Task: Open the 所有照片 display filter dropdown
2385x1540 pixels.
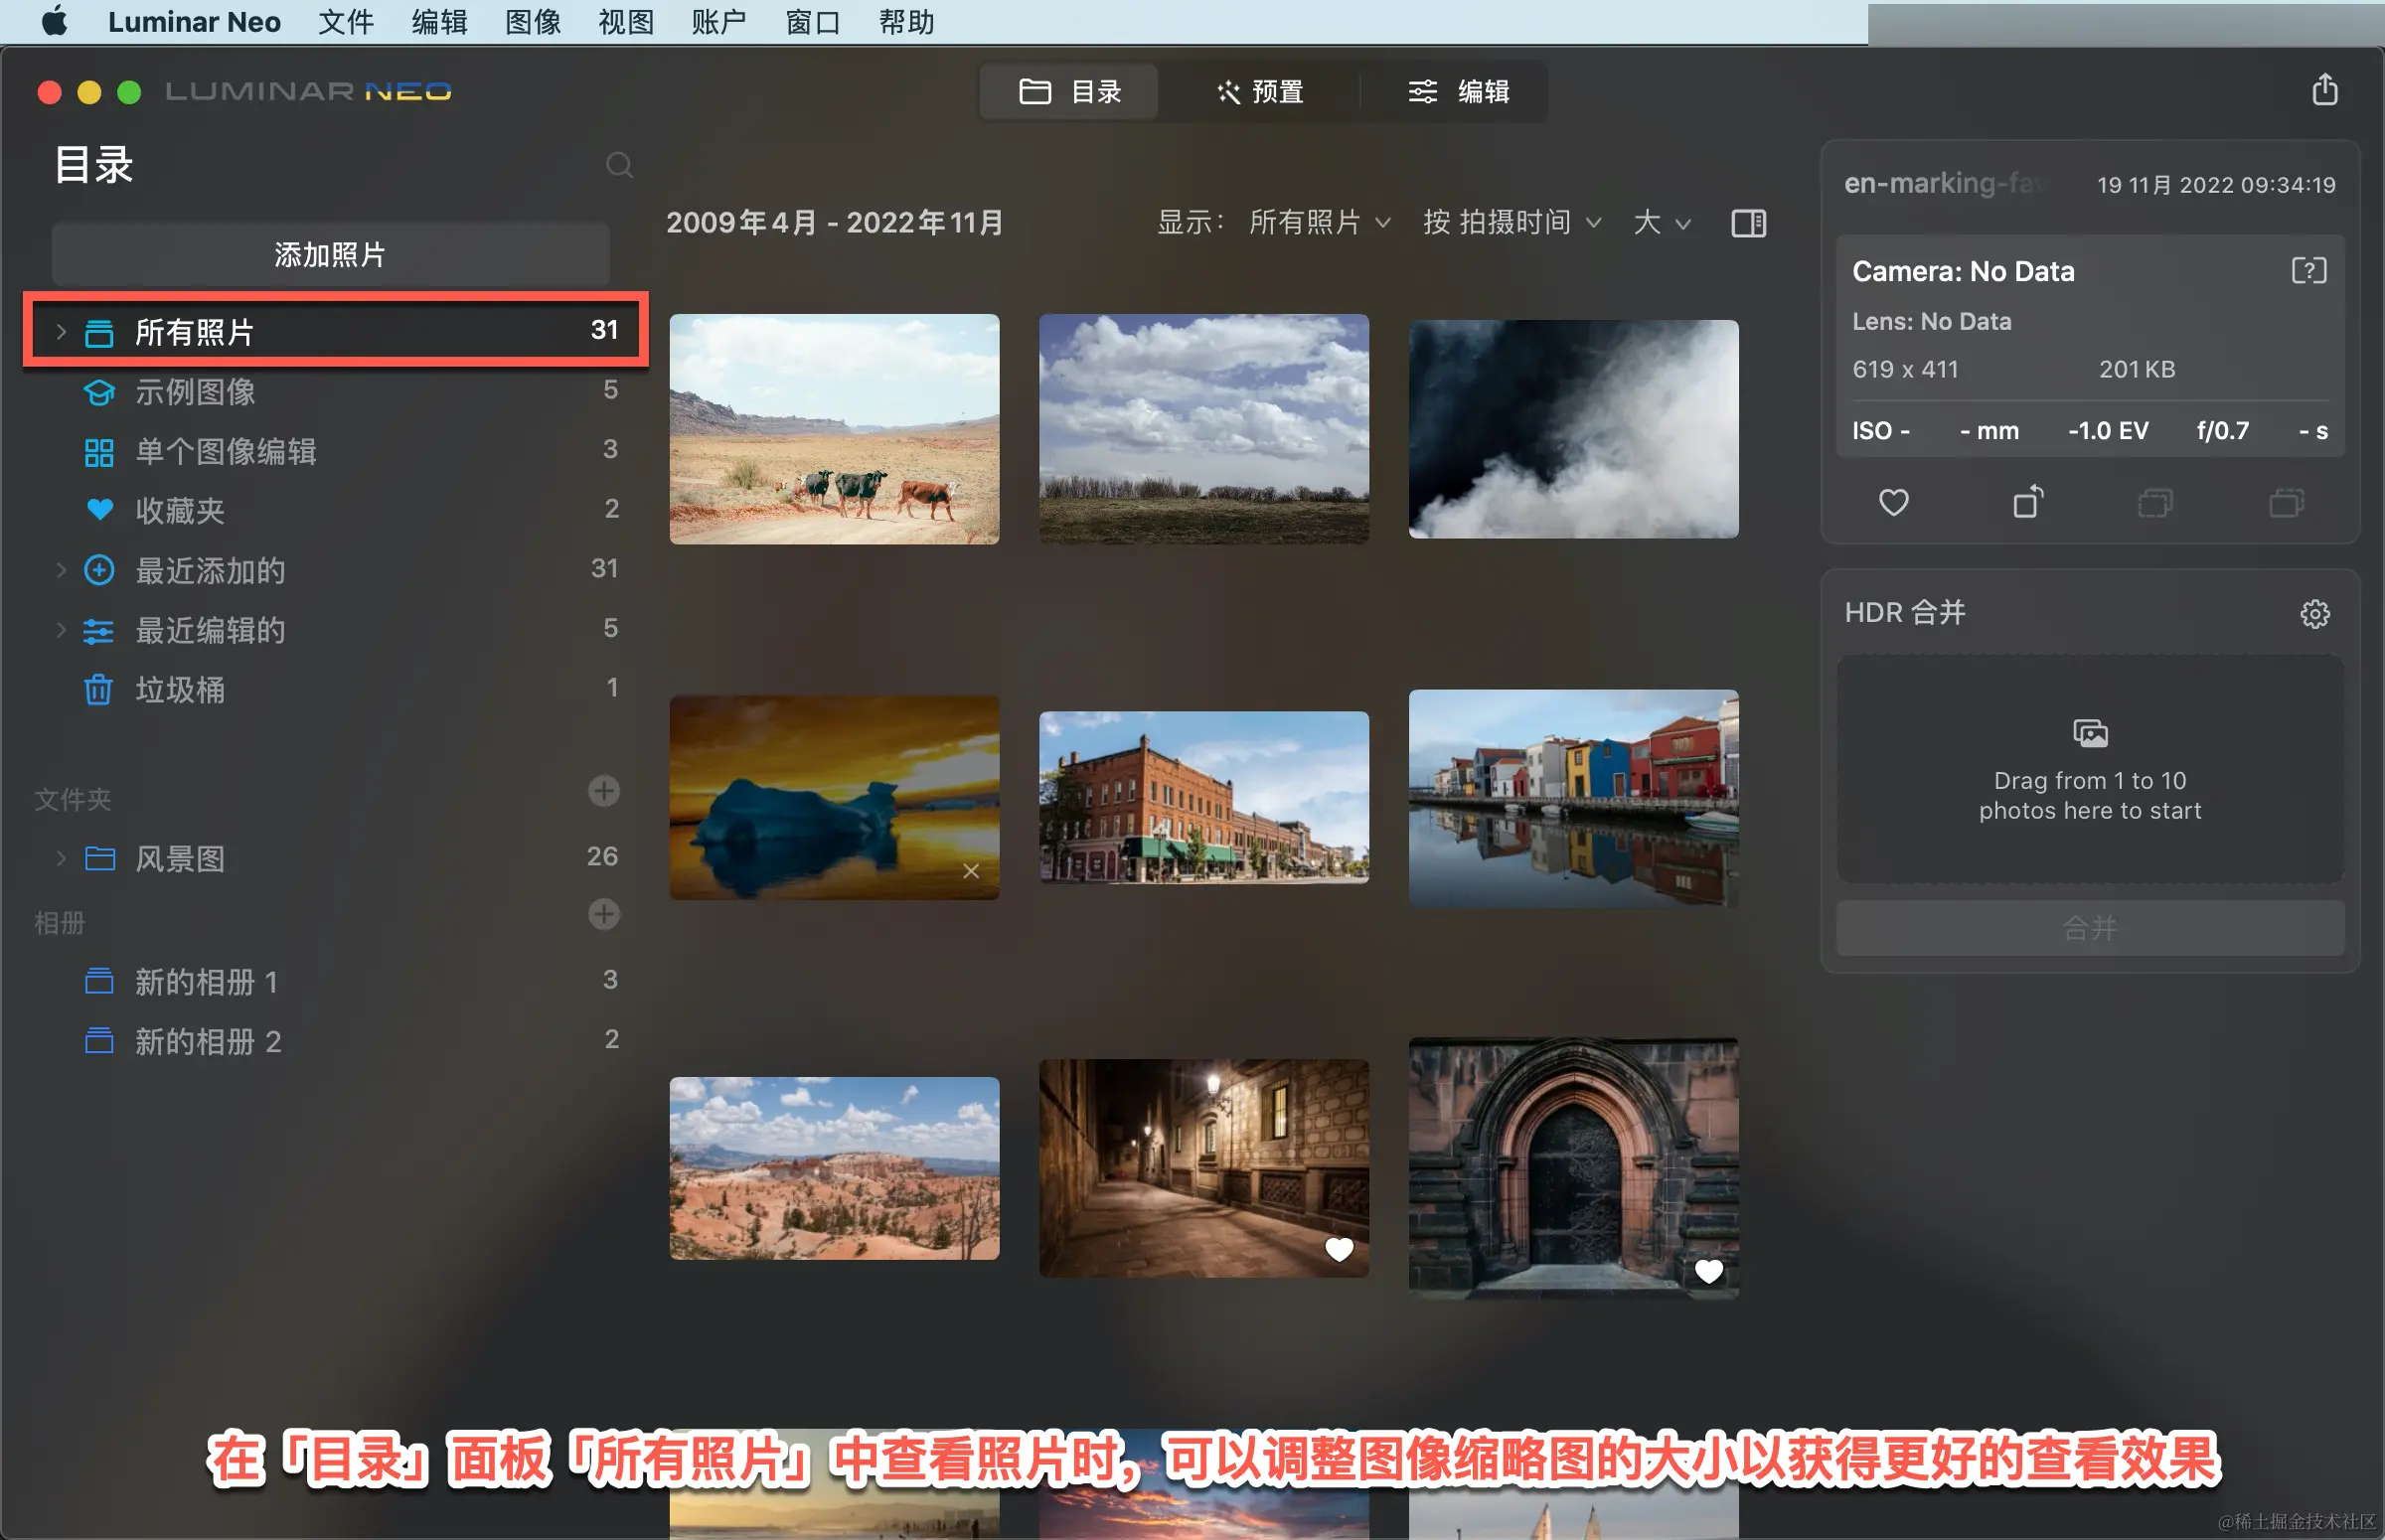Action: click(x=1318, y=222)
